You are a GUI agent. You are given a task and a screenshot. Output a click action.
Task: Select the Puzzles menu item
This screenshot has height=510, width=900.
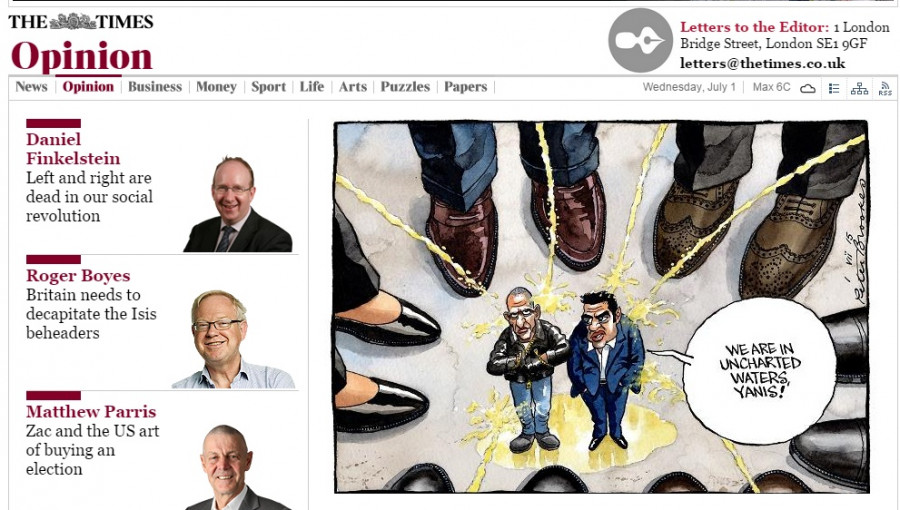coord(405,87)
